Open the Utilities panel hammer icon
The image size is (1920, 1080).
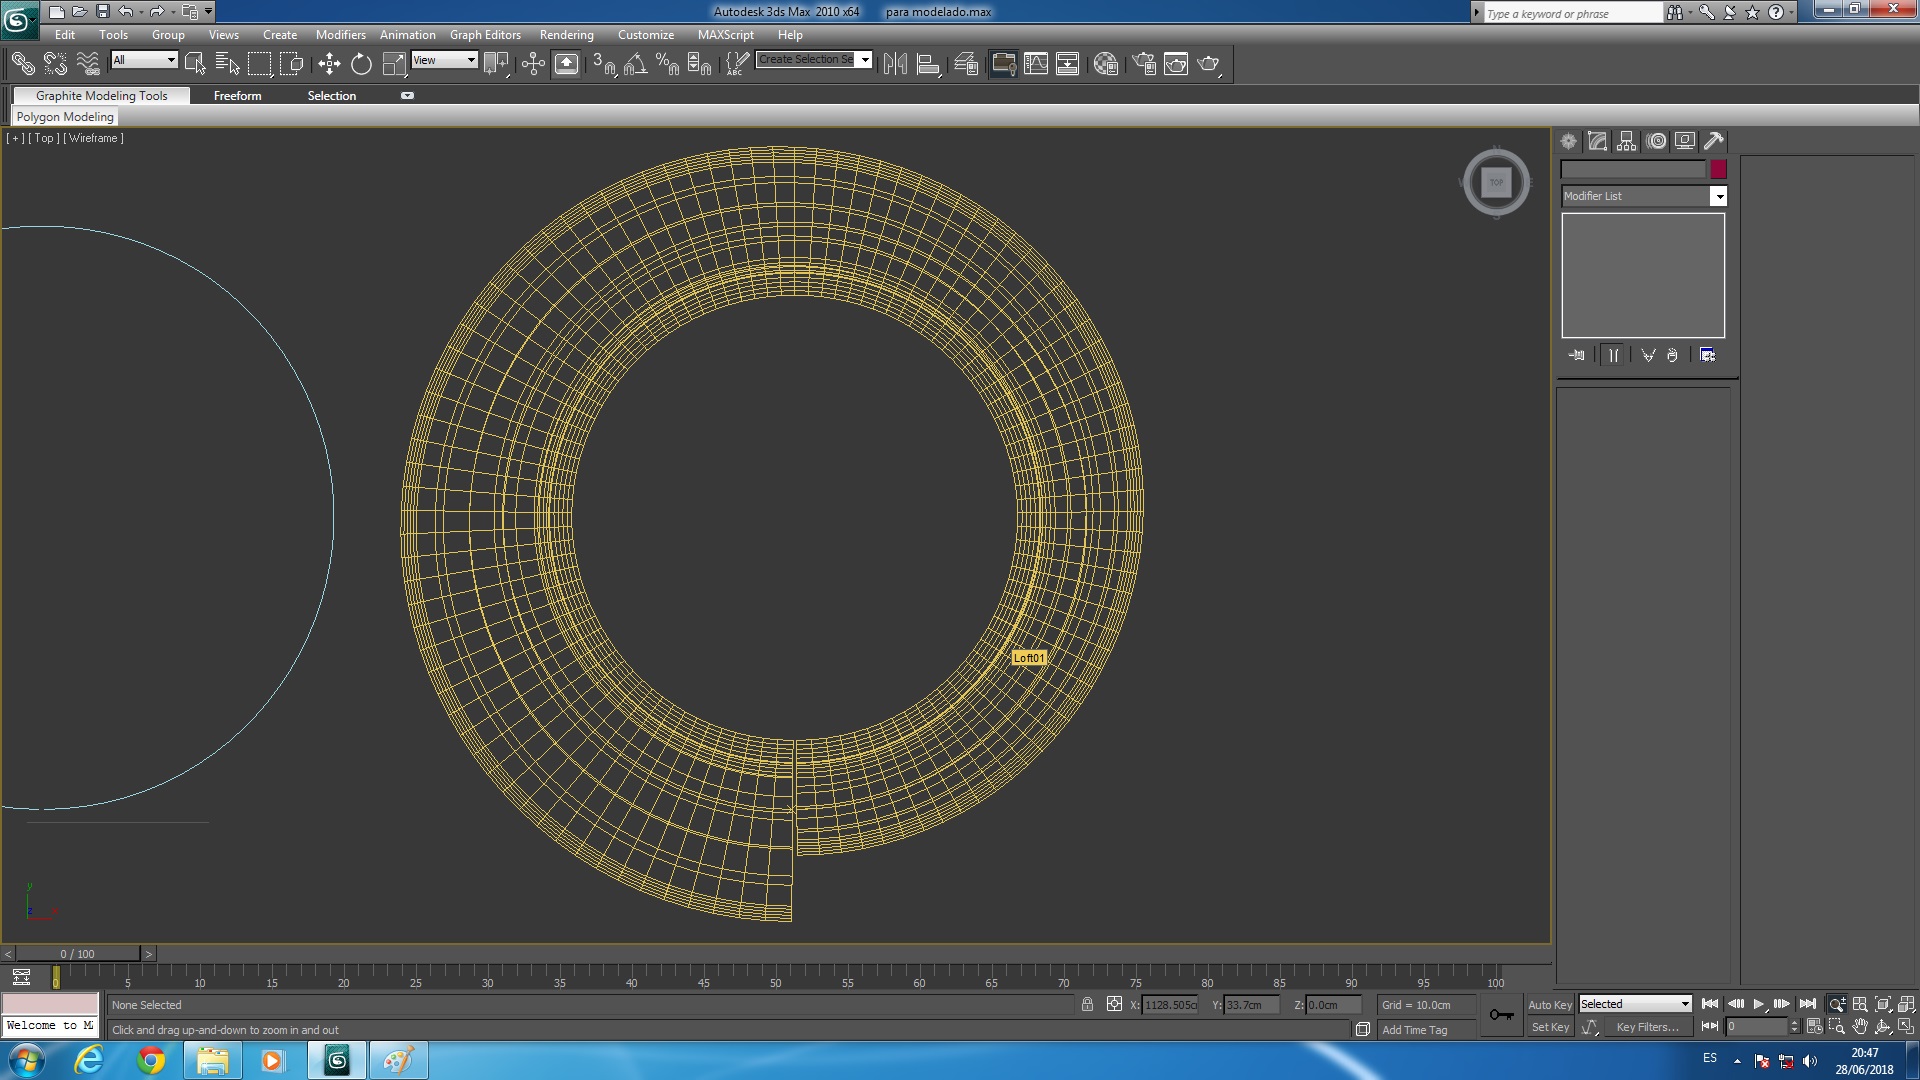[x=1714, y=141]
